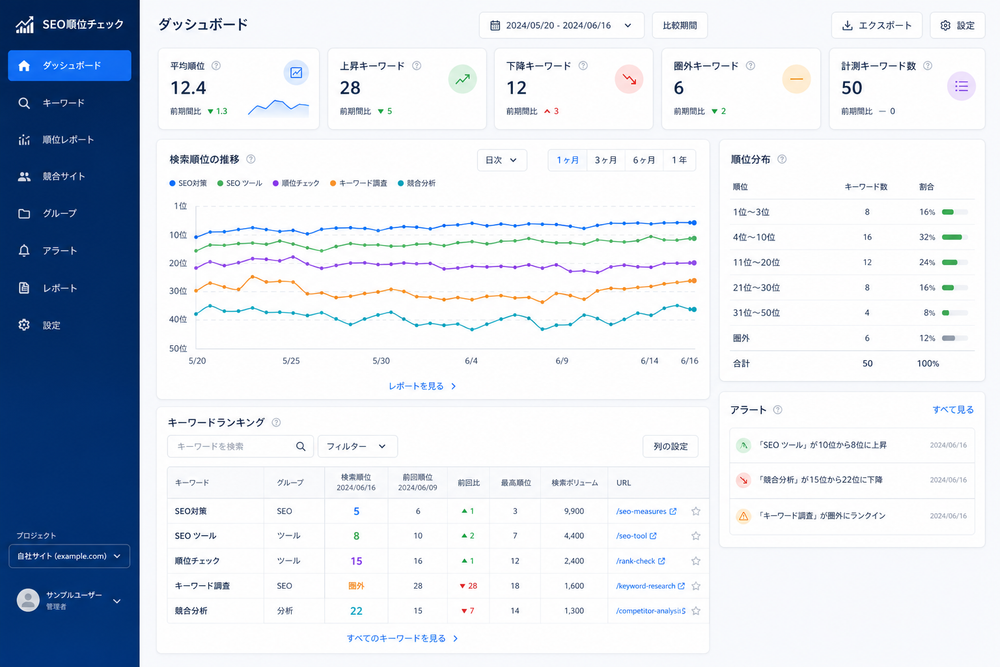The width and height of the screenshot is (1000, 667).
Task: Star the SEO対策 keyword row
Action: (x=696, y=511)
